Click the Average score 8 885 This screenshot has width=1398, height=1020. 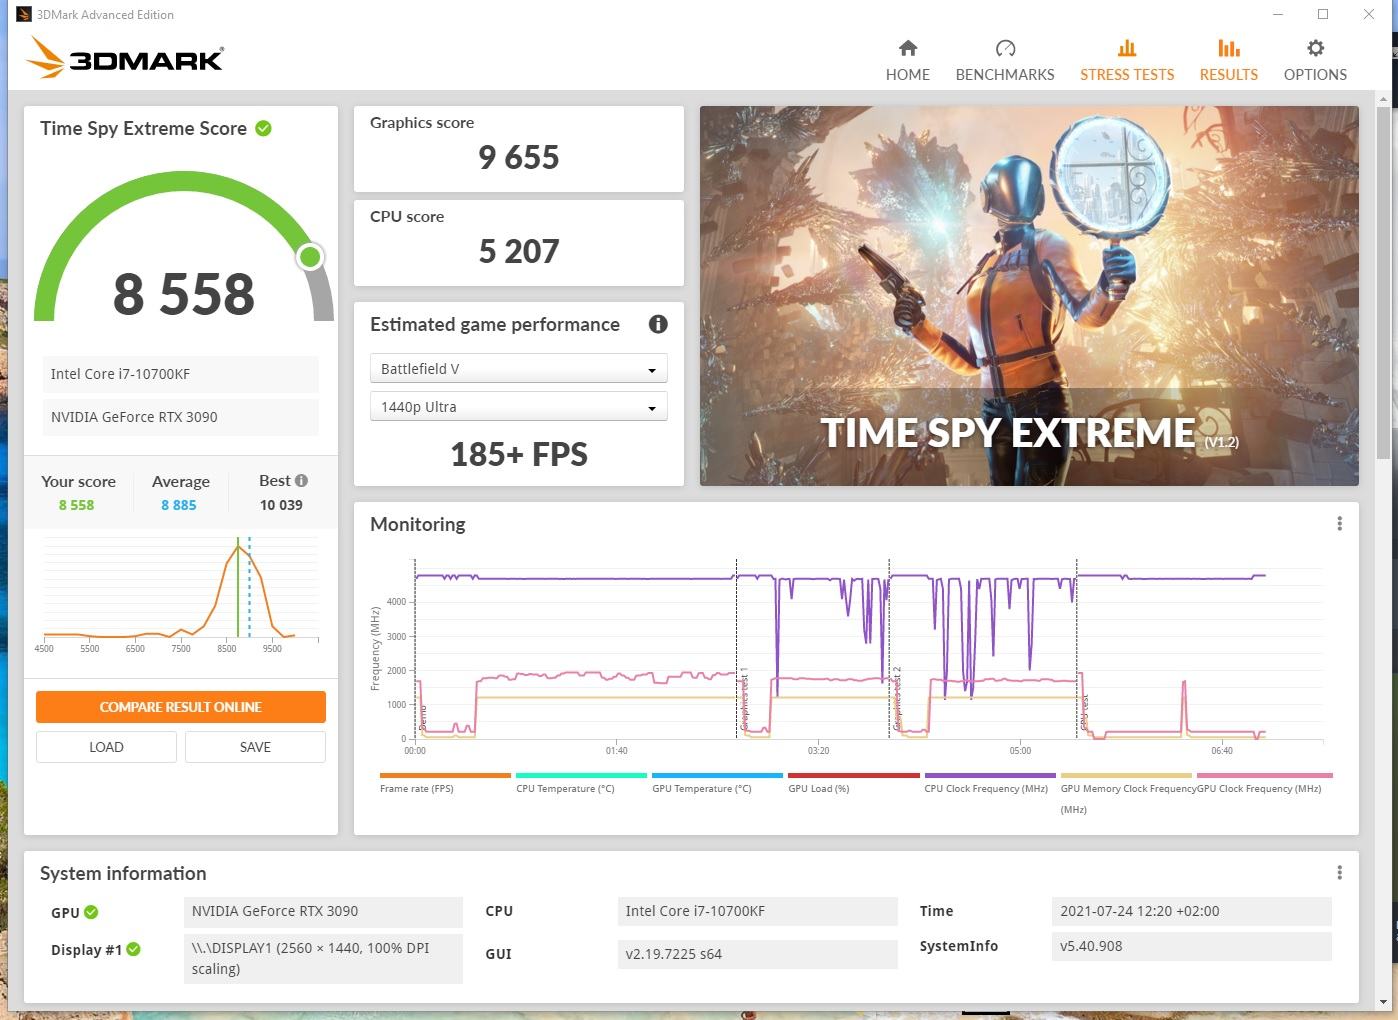[179, 505]
